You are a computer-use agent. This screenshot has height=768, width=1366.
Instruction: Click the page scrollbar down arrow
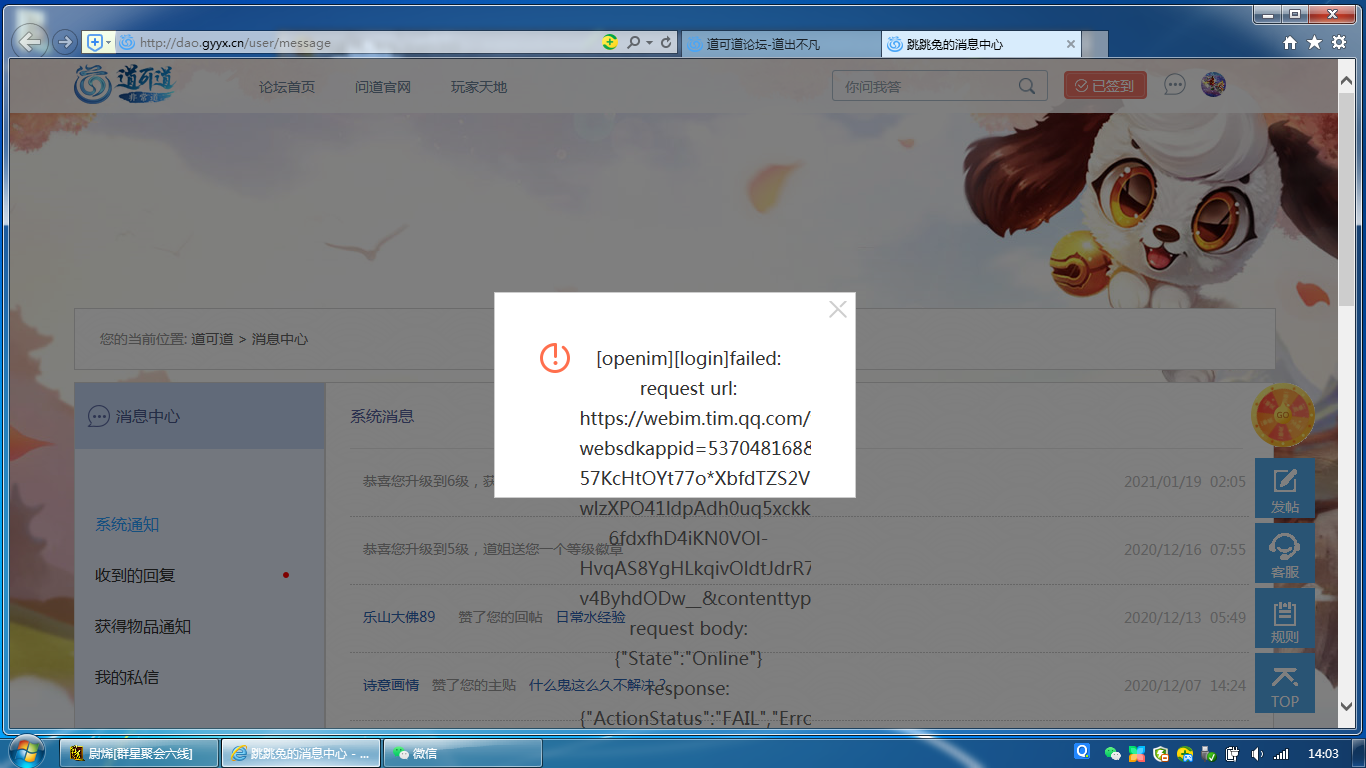point(1347,705)
